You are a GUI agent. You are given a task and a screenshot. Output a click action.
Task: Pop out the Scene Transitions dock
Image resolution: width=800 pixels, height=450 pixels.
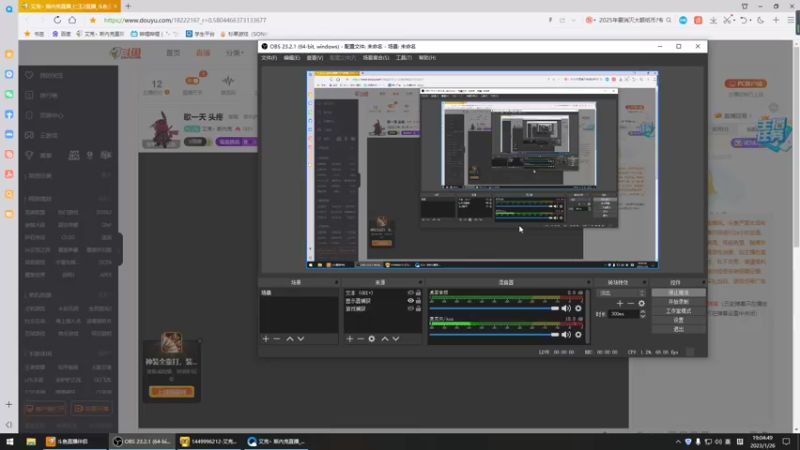644,282
